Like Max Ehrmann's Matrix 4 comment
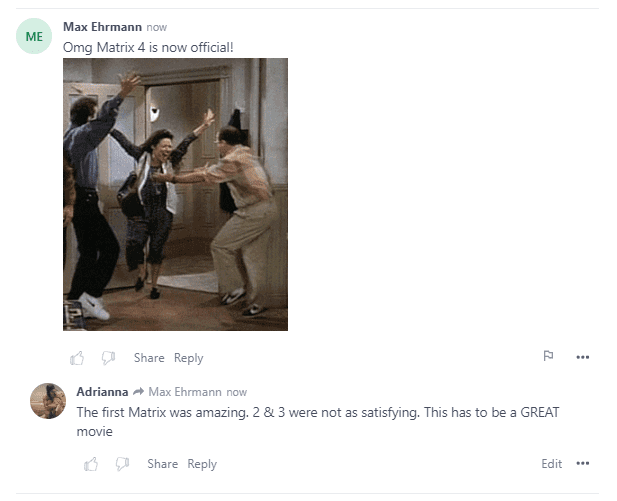Screen dimensions: 617x501 point(77,358)
